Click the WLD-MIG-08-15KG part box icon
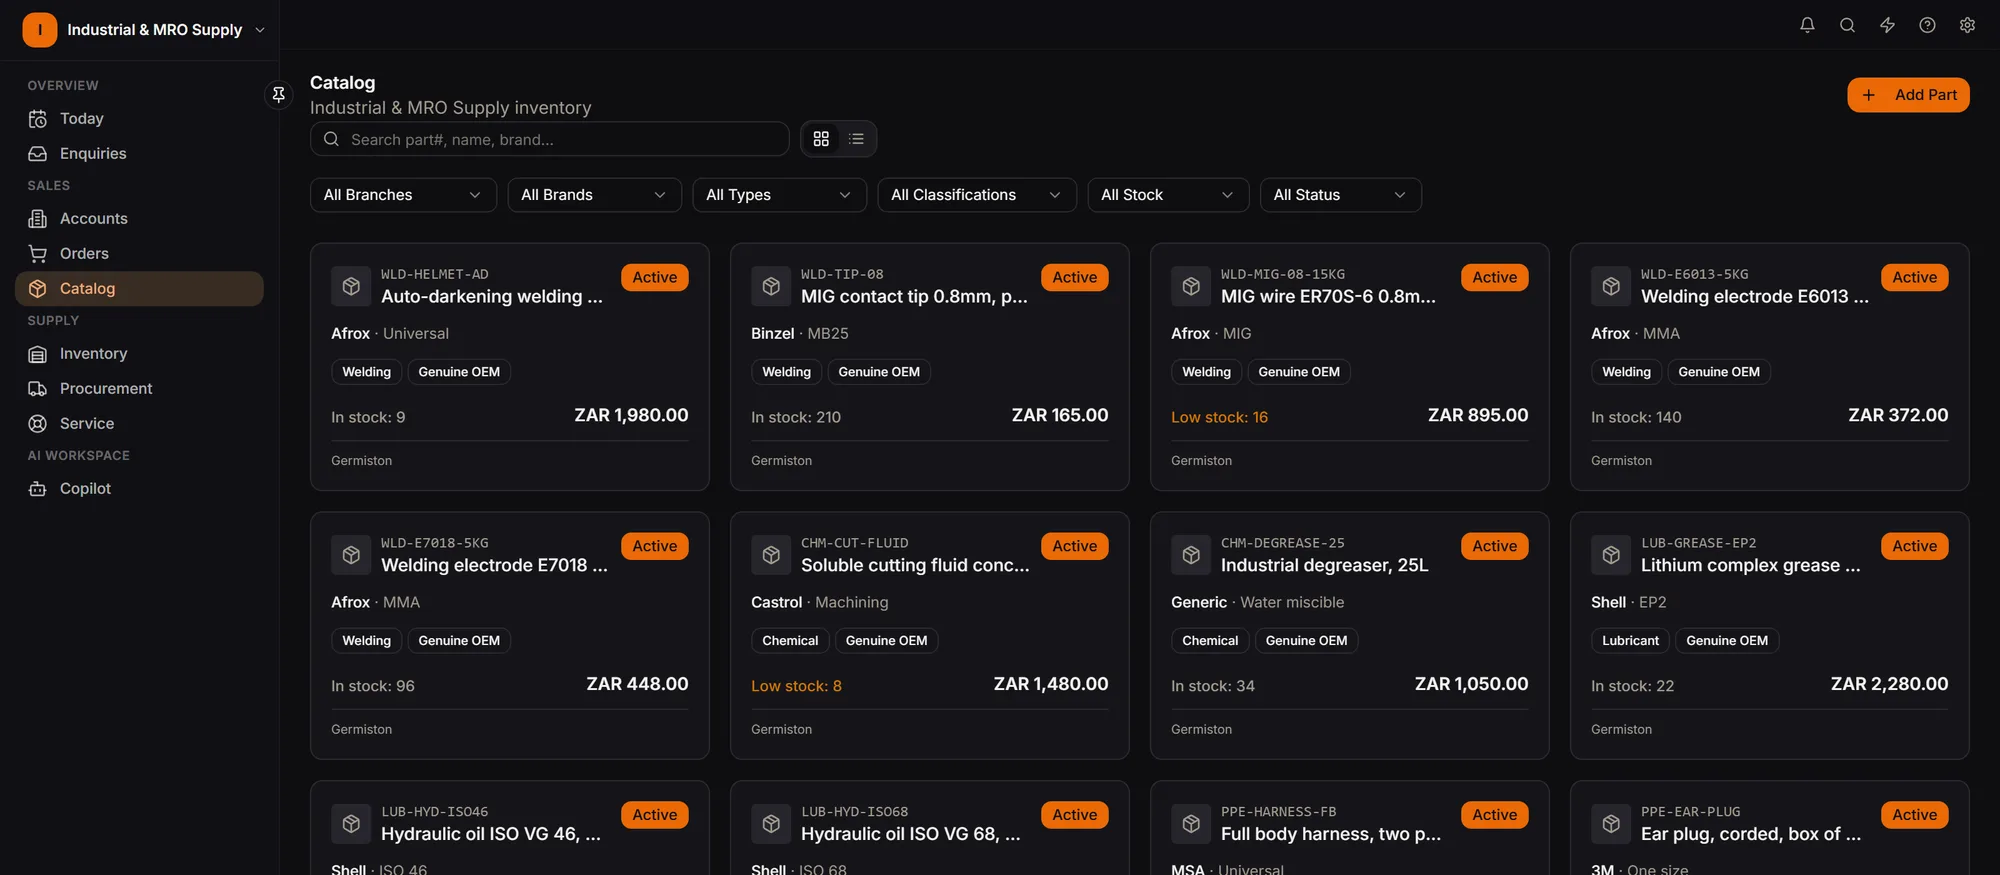Viewport: 2000px width, 875px height. click(1191, 286)
